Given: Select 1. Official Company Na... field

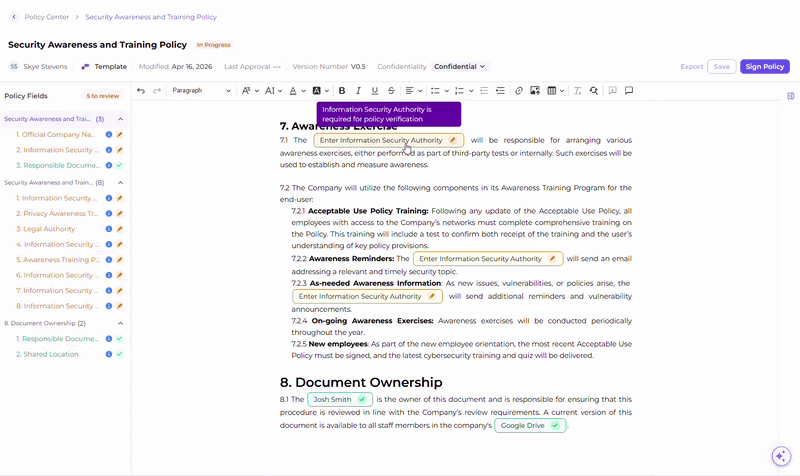Looking at the screenshot, I should [56, 135].
